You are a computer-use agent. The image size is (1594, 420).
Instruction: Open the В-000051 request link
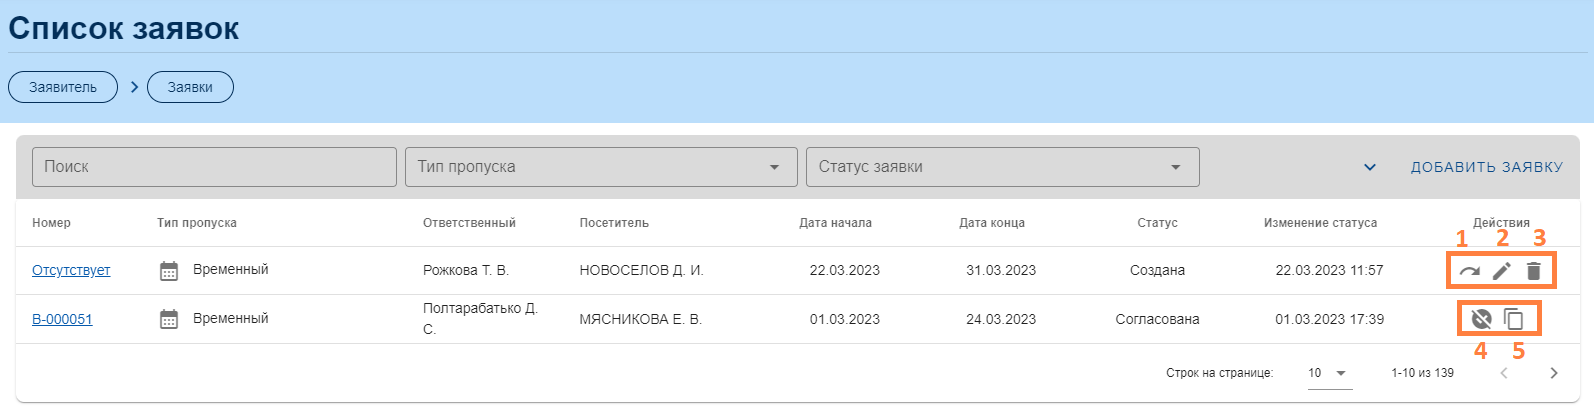point(62,320)
